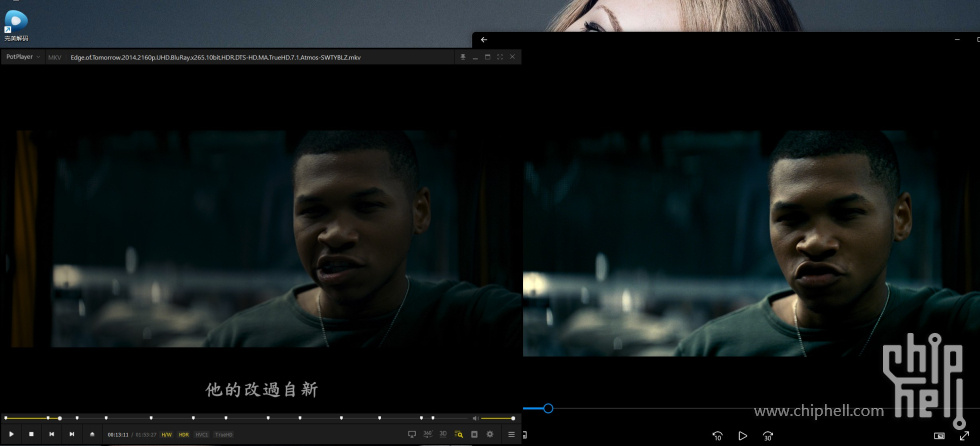Go to previous file in PotPlayer
The height and width of the screenshot is (446, 980).
click(52, 434)
